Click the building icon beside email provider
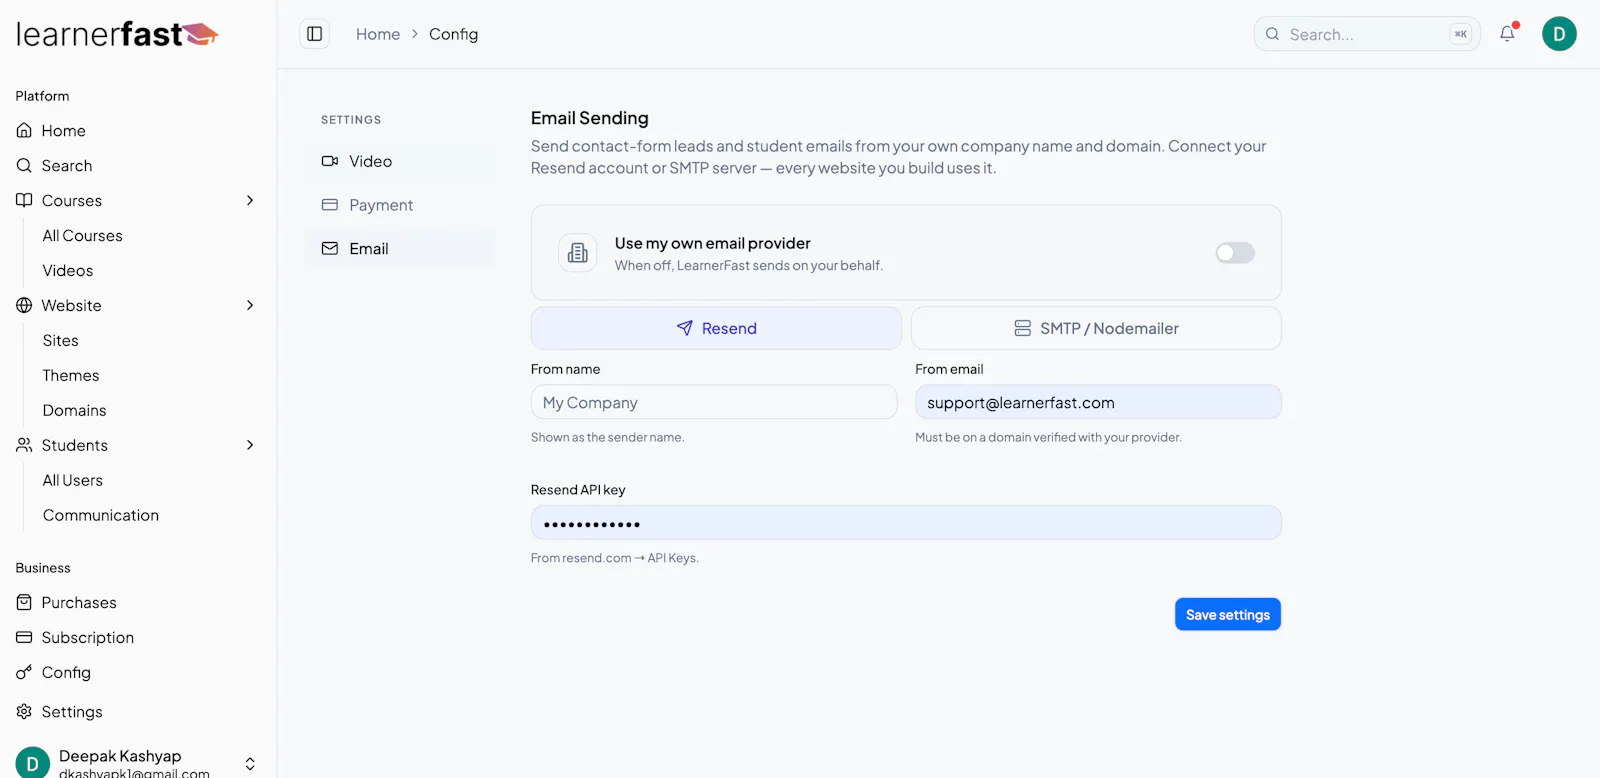 pyautogui.click(x=578, y=253)
